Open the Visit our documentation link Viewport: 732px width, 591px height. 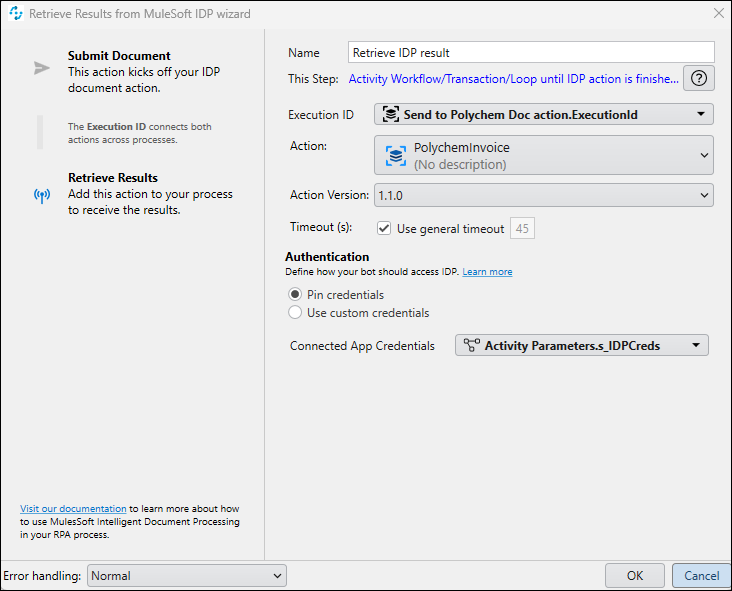tap(73, 508)
